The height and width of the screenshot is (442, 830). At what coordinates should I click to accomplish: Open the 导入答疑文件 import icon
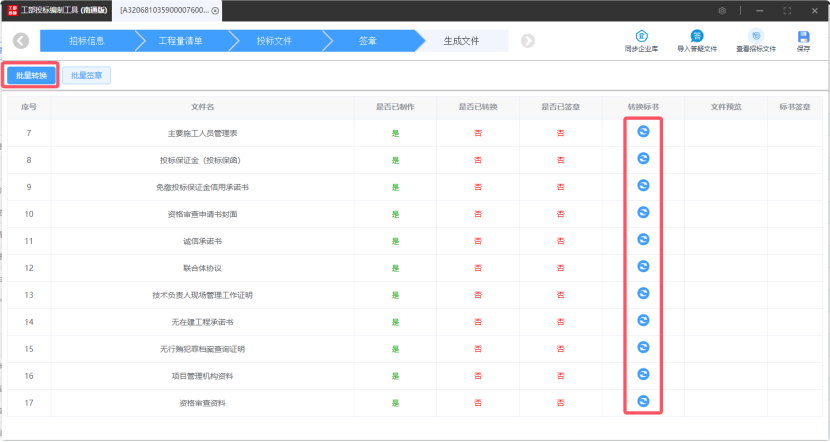pos(697,38)
